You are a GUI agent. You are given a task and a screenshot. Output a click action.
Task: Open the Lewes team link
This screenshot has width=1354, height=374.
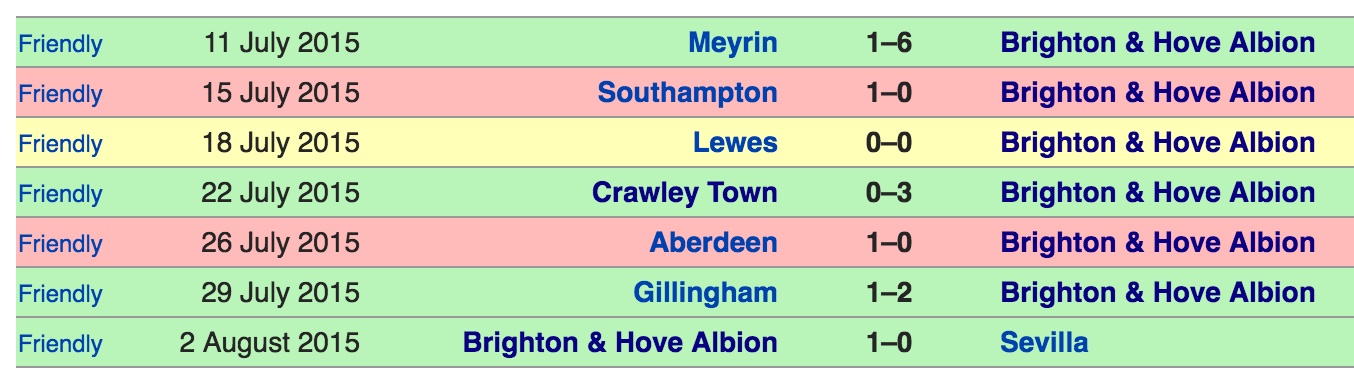click(735, 143)
